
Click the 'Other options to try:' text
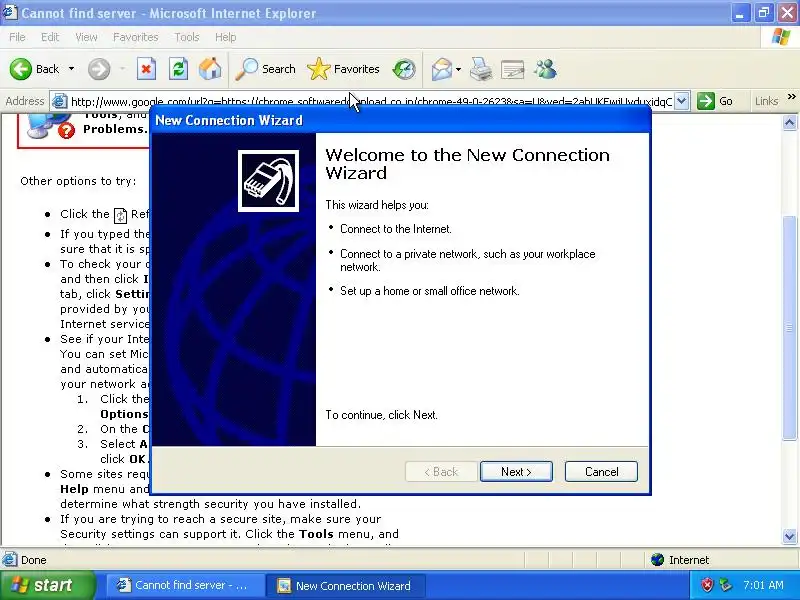click(78, 181)
